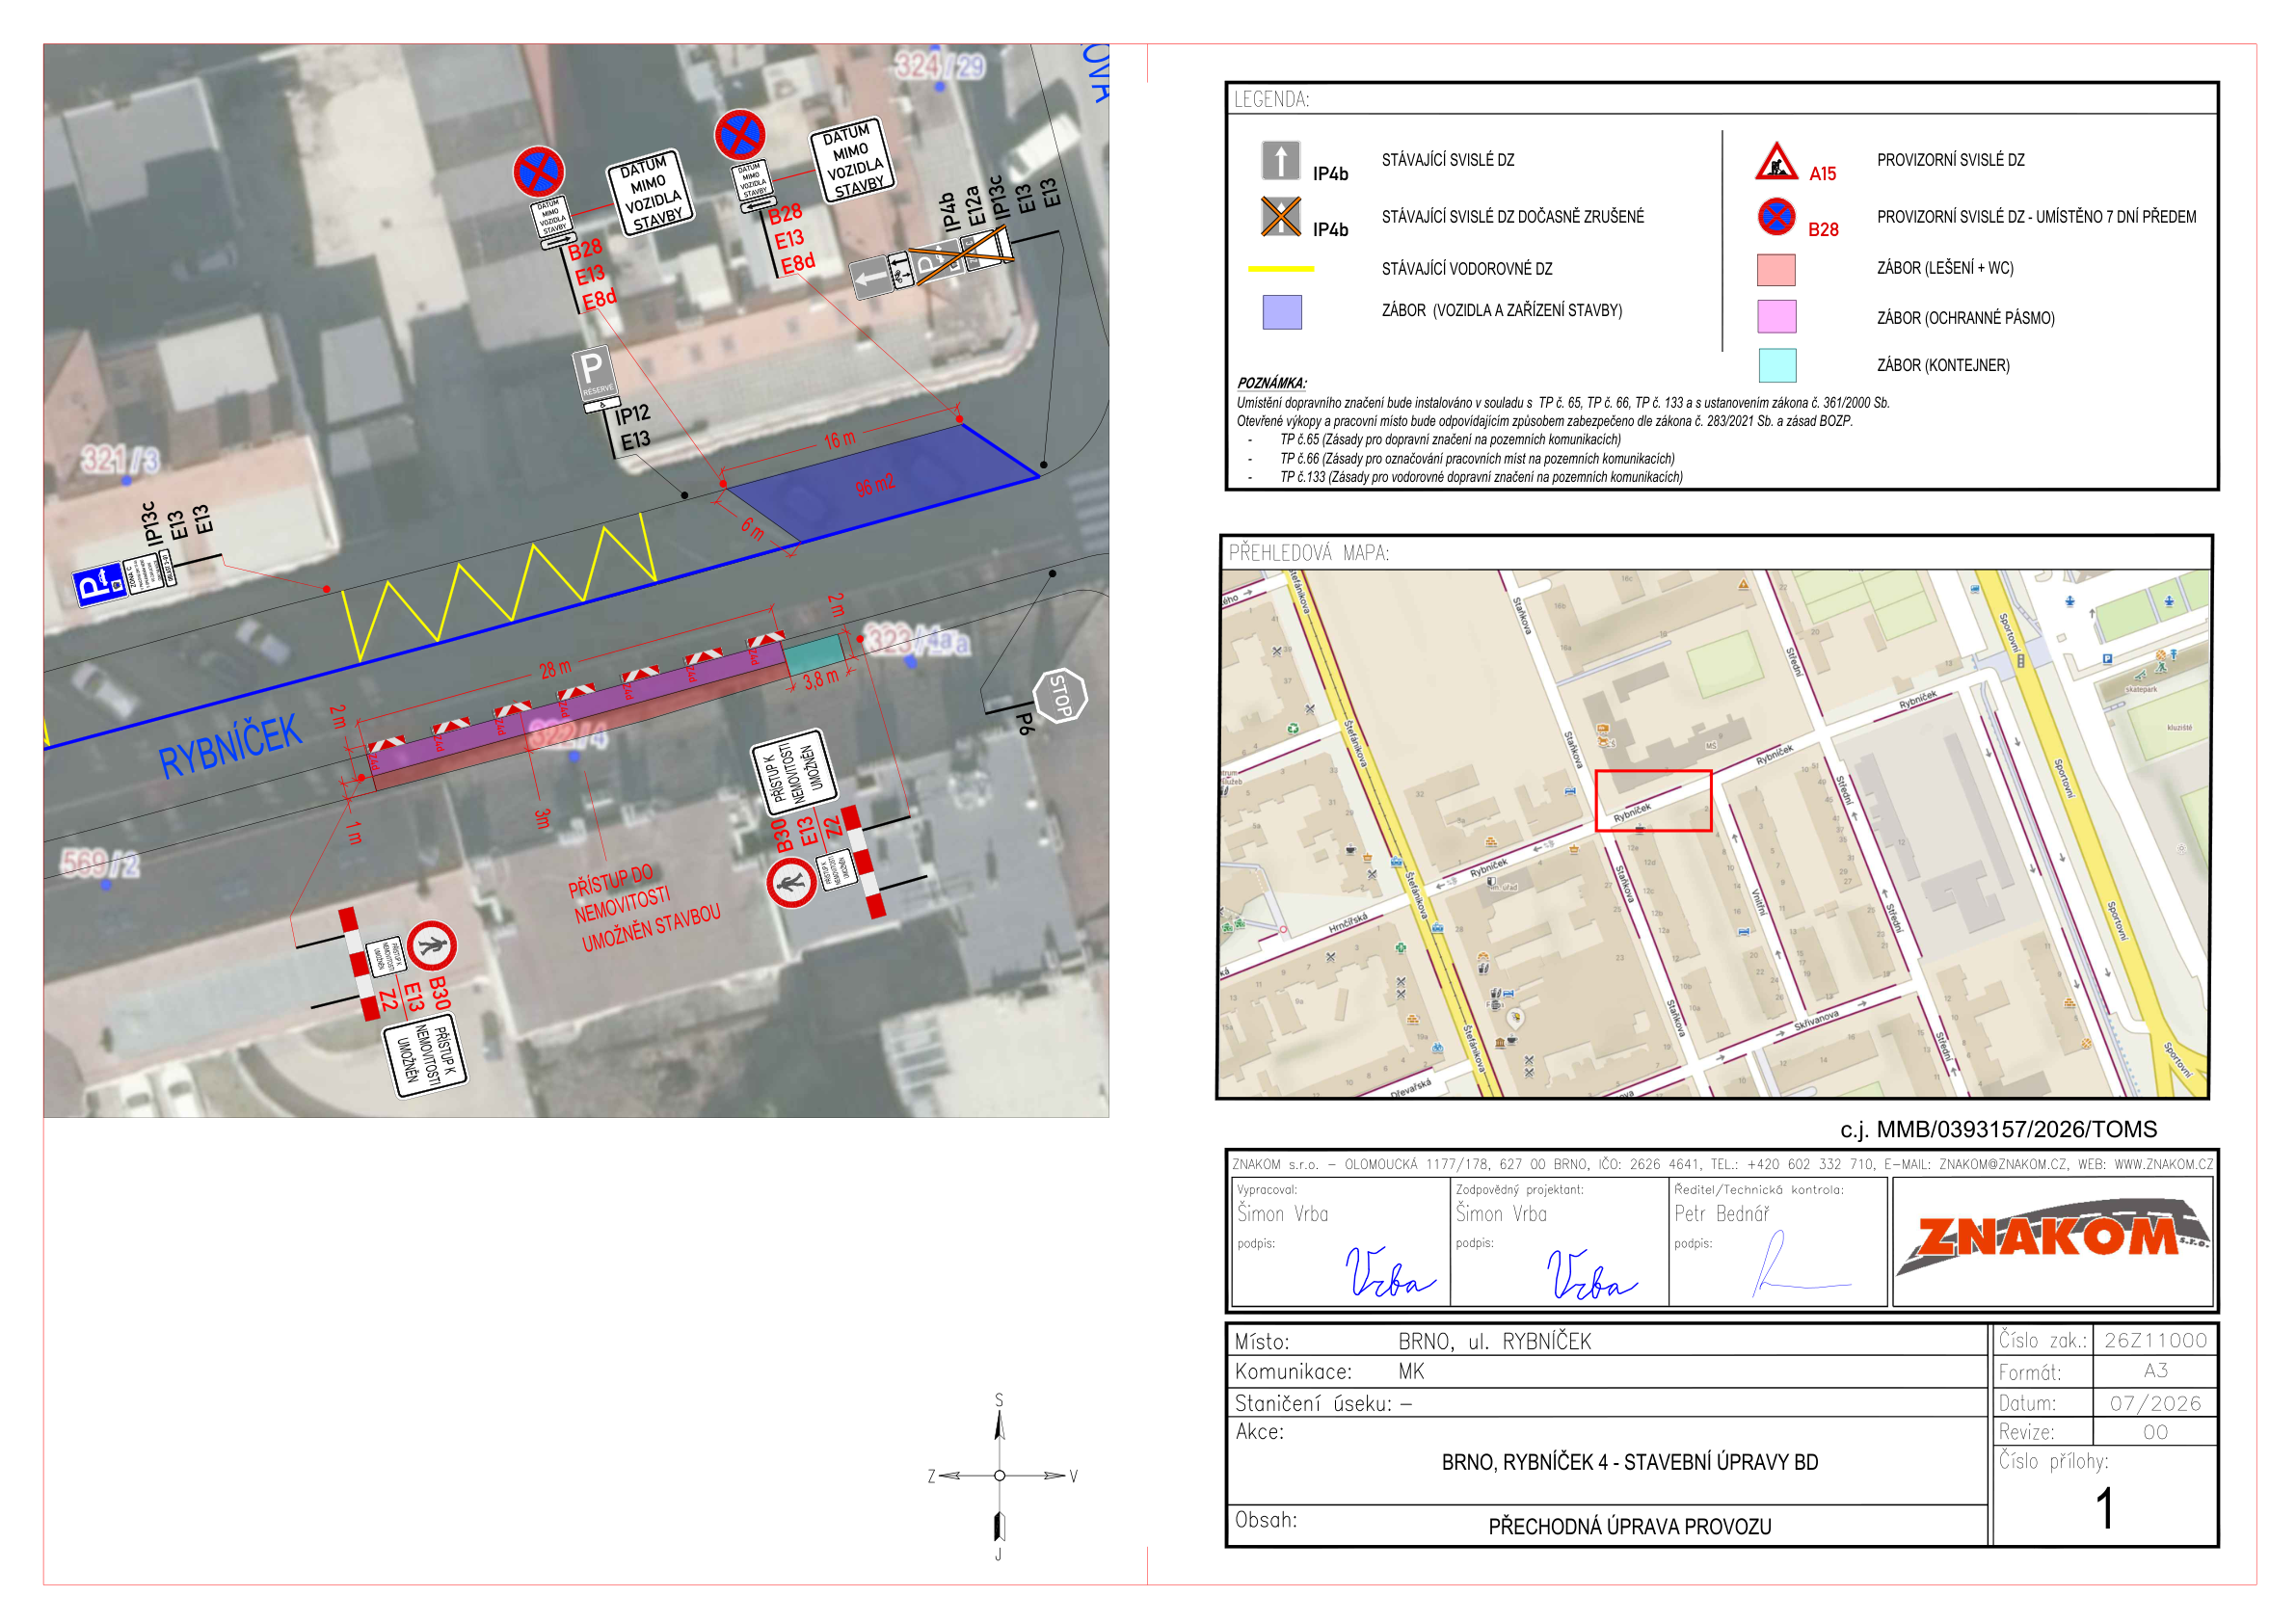Image resolution: width=2296 pixels, height=1623 pixels.
Task: Click parcel number '321/3'
Action: click(x=120, y=459)
